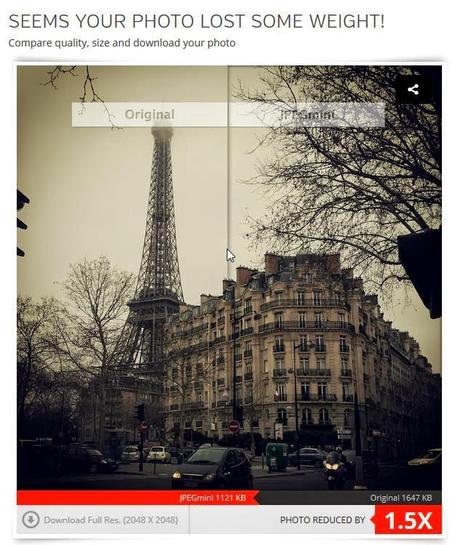The width and height of the screenshot is (460, 545).
Task: Click the dark Original 1647 KB size bar
Action: (x=349, y=498)
